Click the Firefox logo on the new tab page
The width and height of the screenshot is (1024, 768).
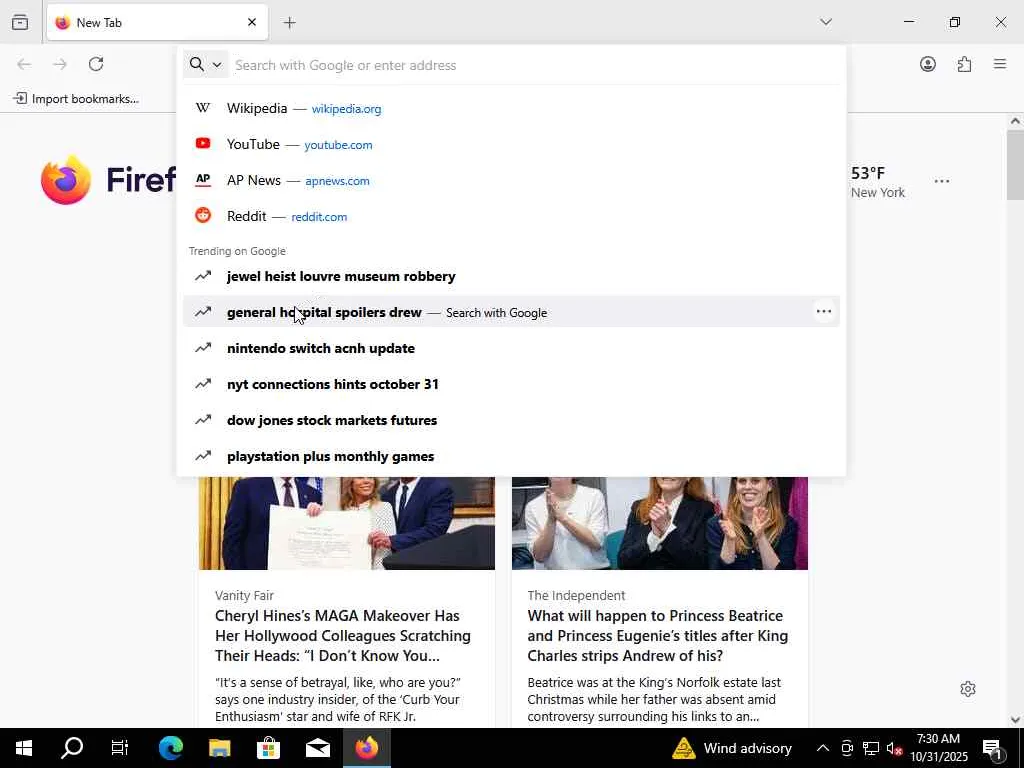[x=65, y=180]
